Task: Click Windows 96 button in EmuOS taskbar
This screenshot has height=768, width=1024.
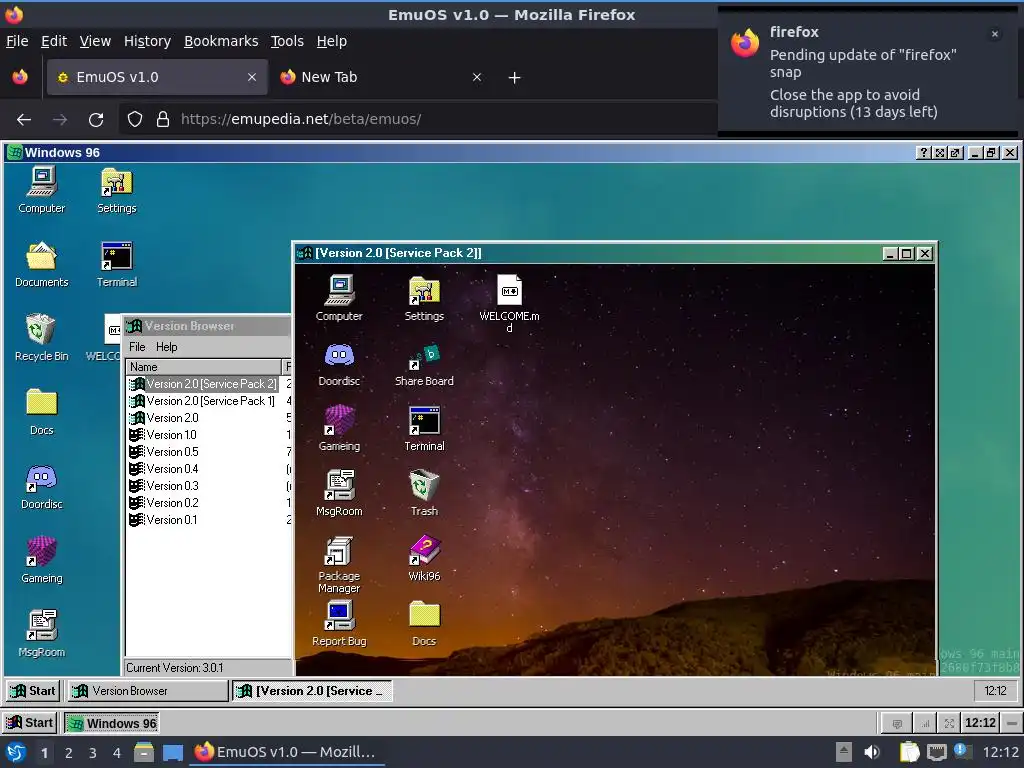Action: click(112, 723)
